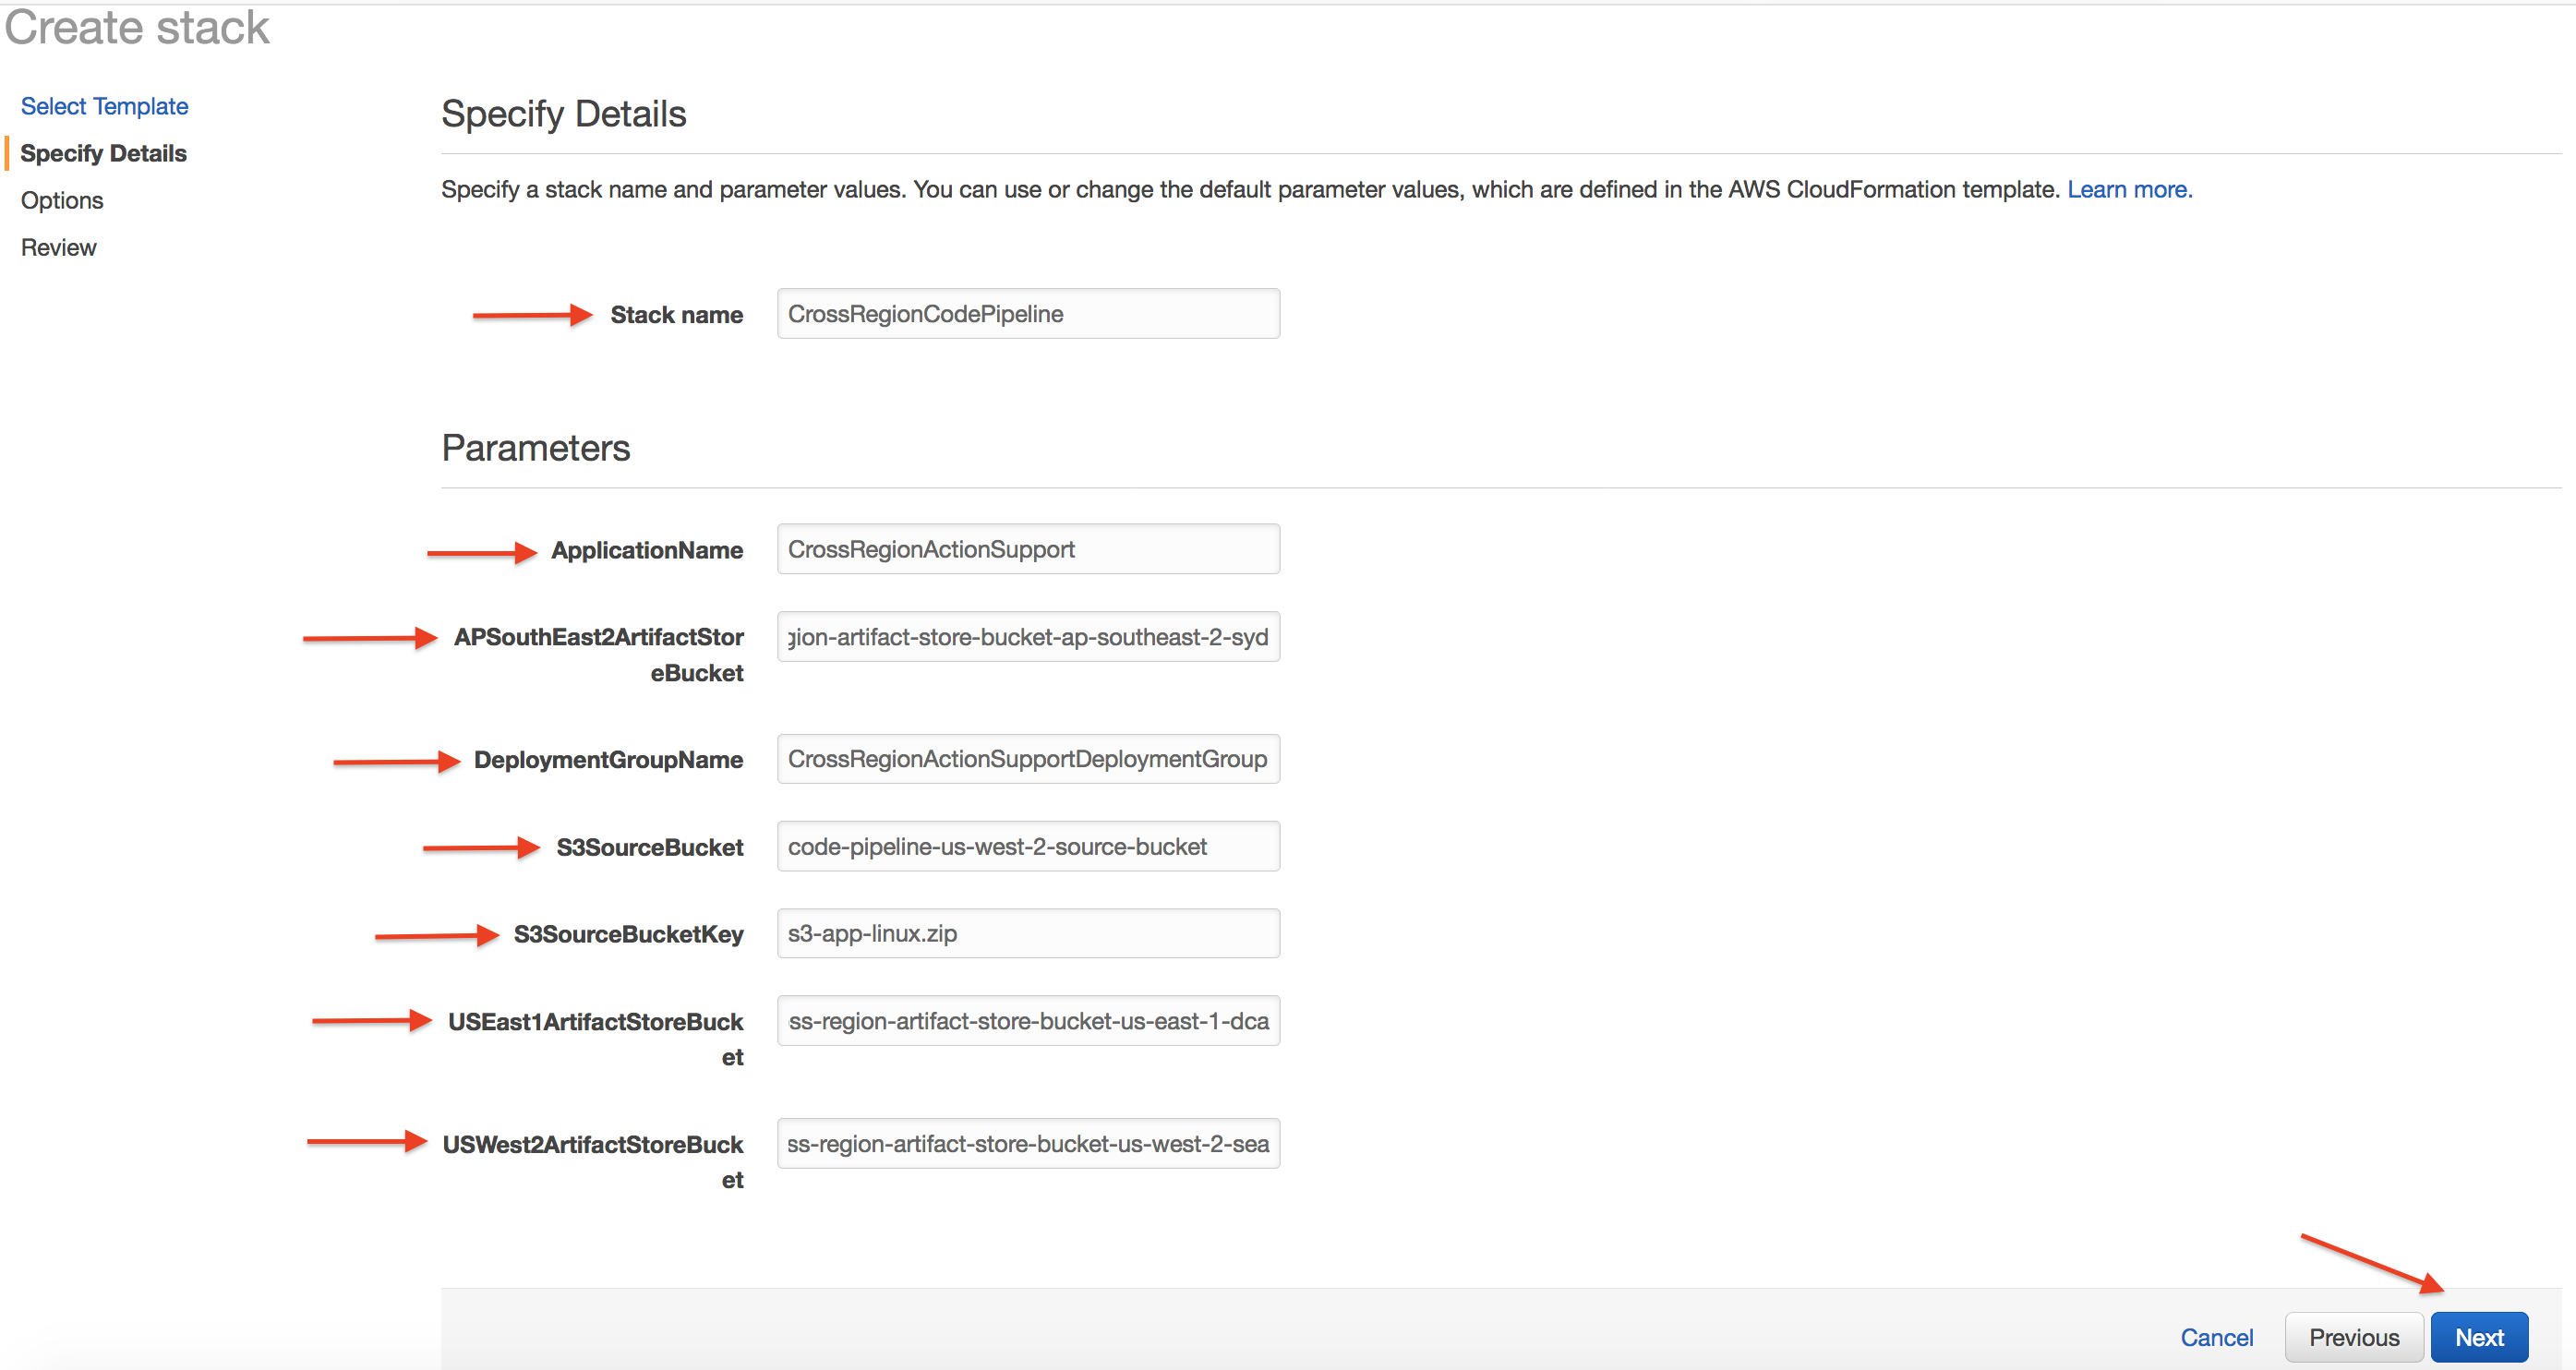Click the S3SourceBucketKey input field

pyautogui.click(x=1028, y=934)
